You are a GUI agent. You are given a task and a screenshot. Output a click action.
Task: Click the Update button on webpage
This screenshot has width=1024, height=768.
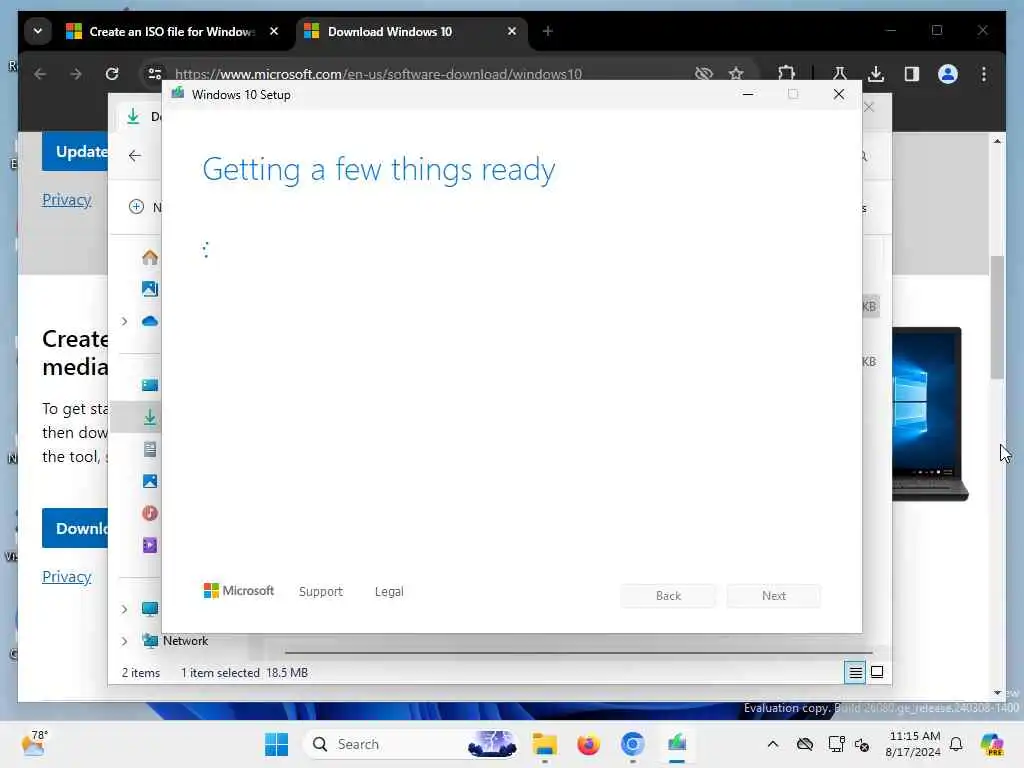(75, 151)
